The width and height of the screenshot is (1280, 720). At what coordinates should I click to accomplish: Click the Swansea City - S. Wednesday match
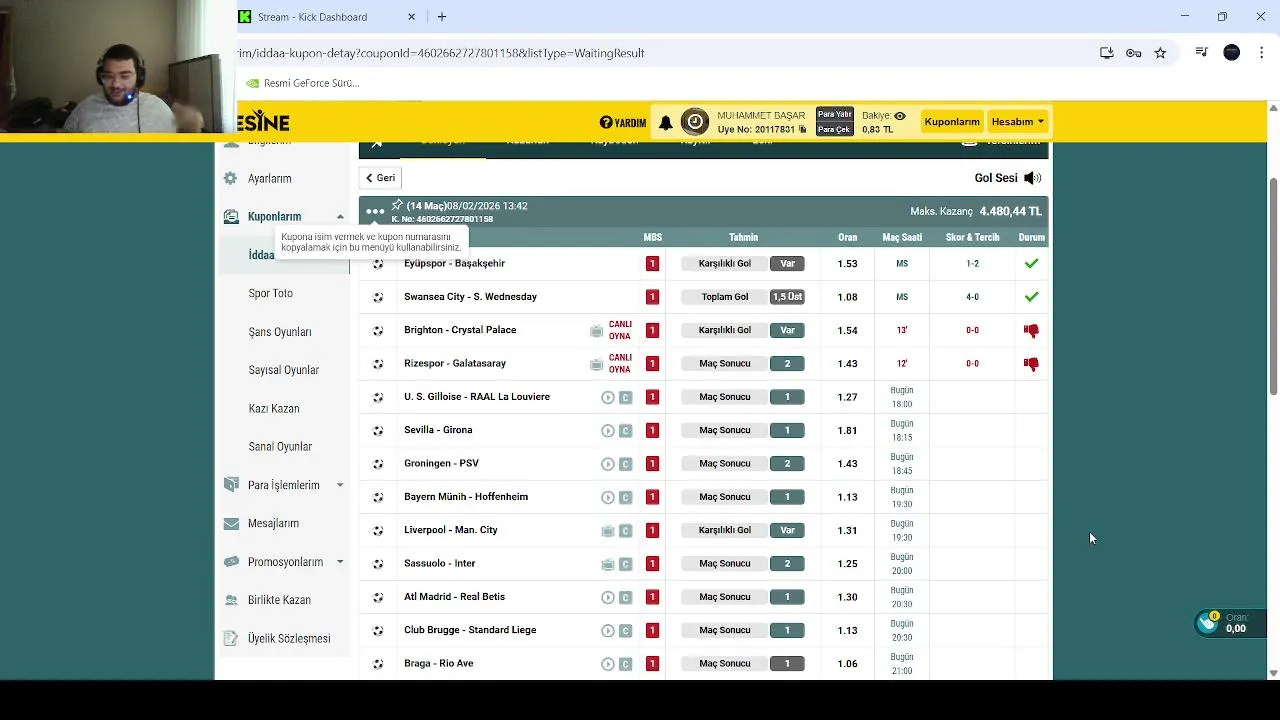(x=470, y=297)
